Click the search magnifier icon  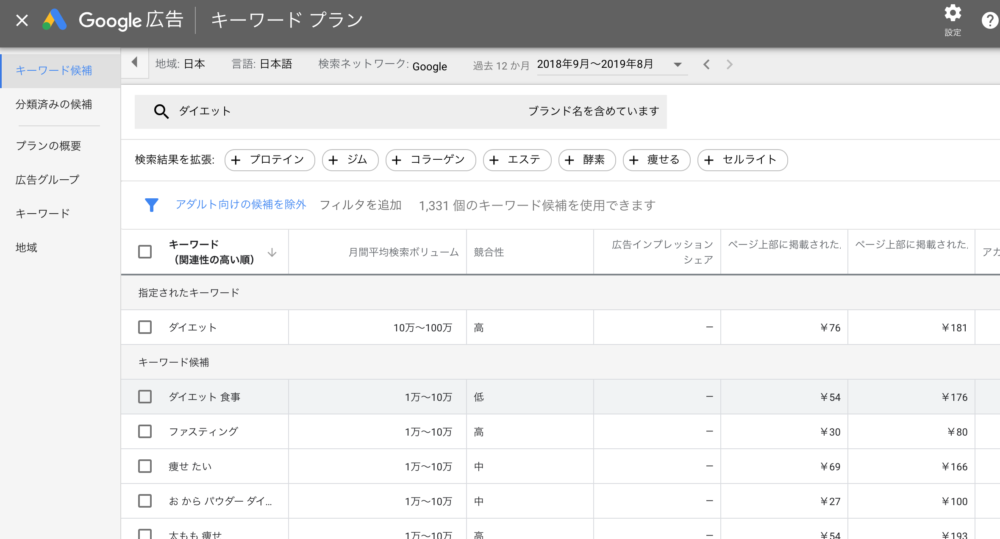click(161, 112)
